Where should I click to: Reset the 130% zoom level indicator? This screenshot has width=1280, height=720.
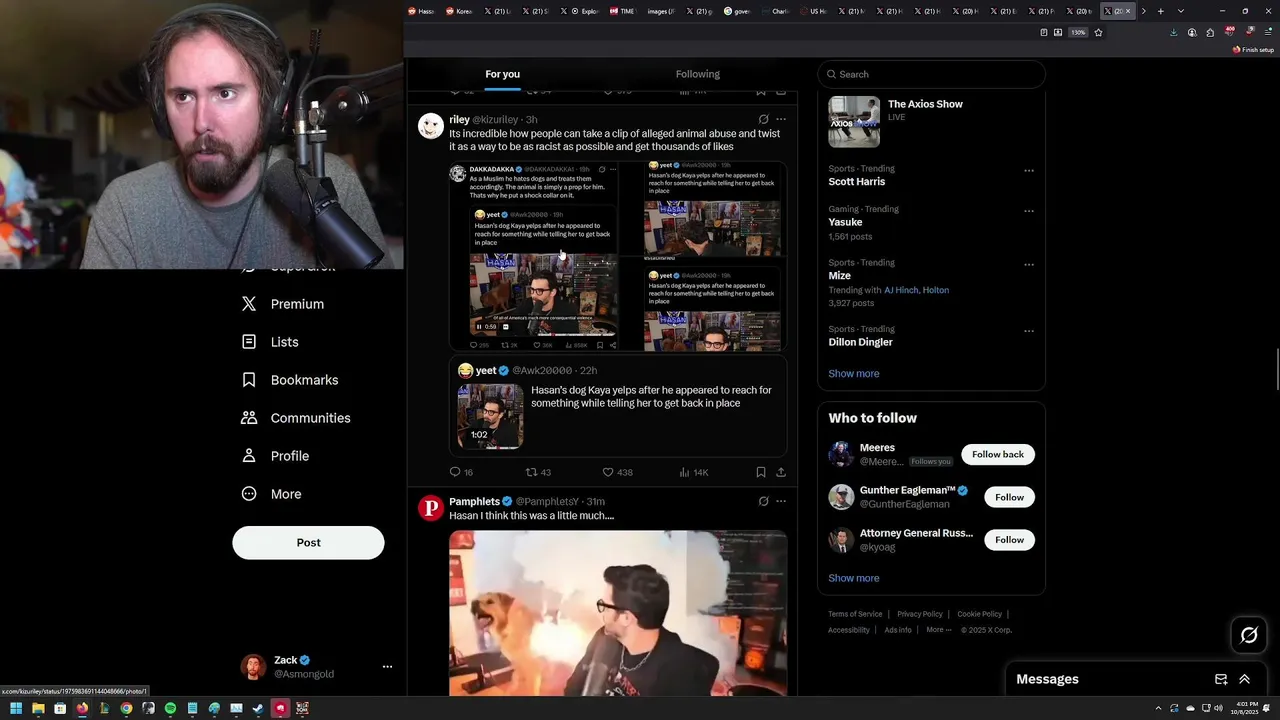click(x=1078, y=32)
